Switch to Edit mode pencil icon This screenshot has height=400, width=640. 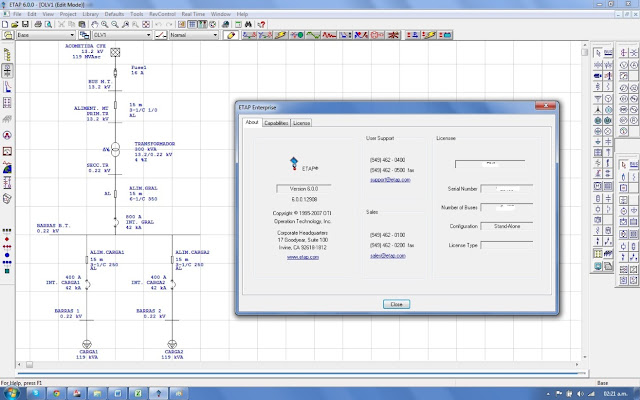click(x=231, y=35)
